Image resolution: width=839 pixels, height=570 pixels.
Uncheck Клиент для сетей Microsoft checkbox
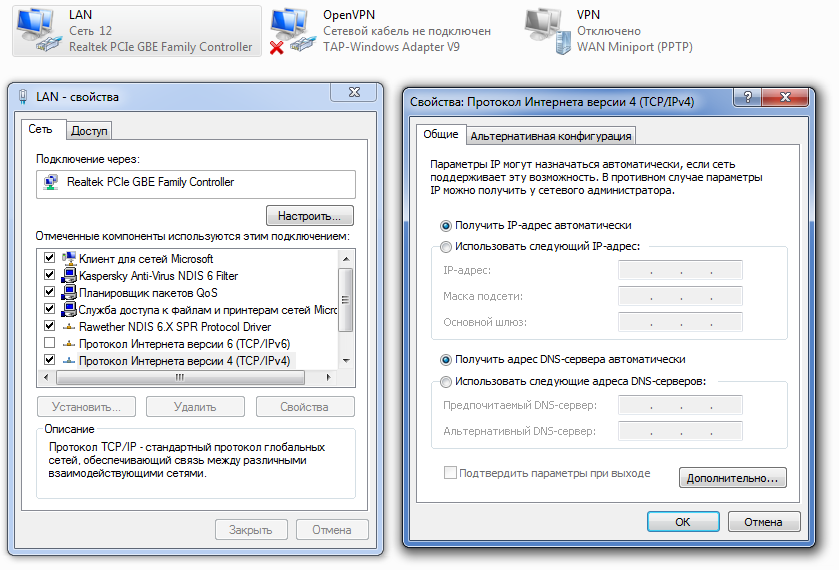tap(49, 257)
